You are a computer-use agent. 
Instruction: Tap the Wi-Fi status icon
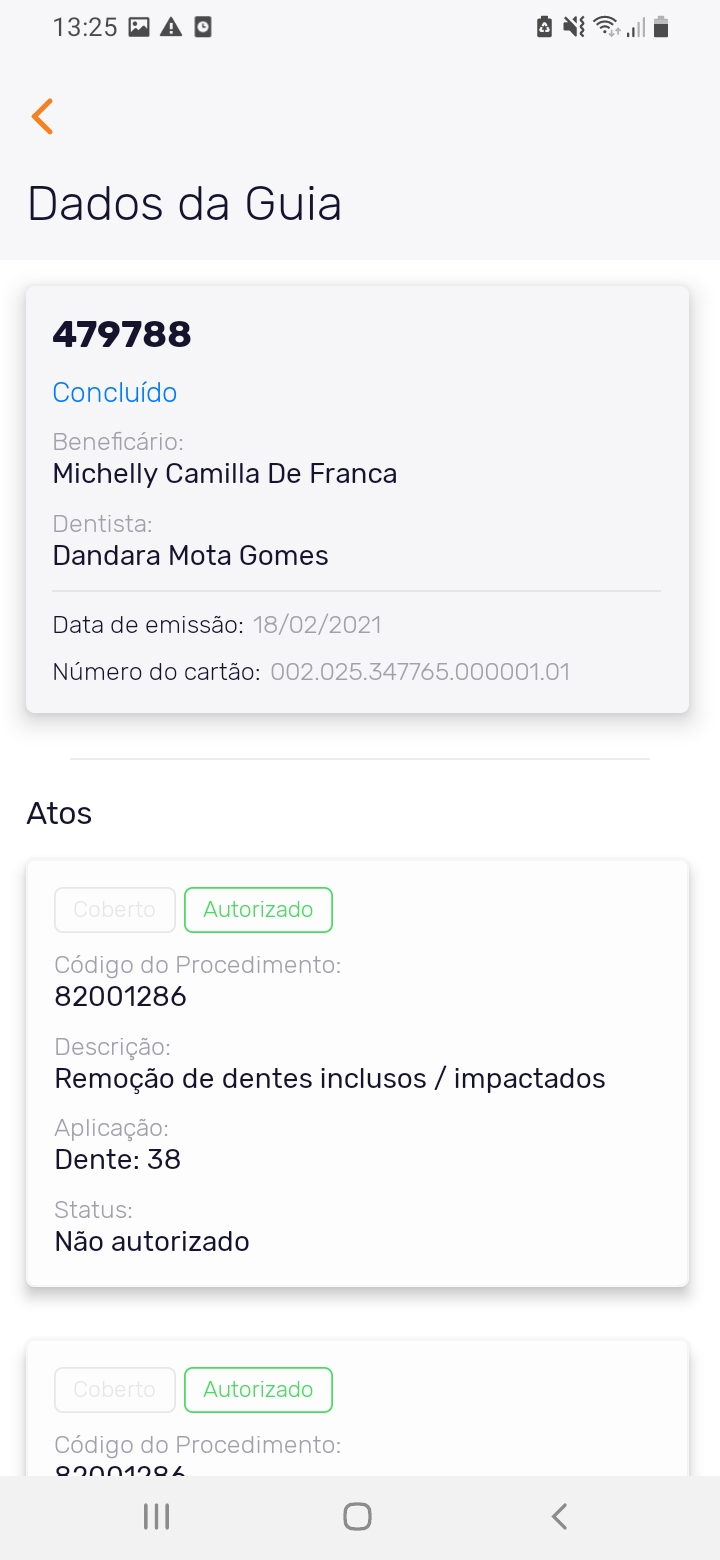coord(605,27)
